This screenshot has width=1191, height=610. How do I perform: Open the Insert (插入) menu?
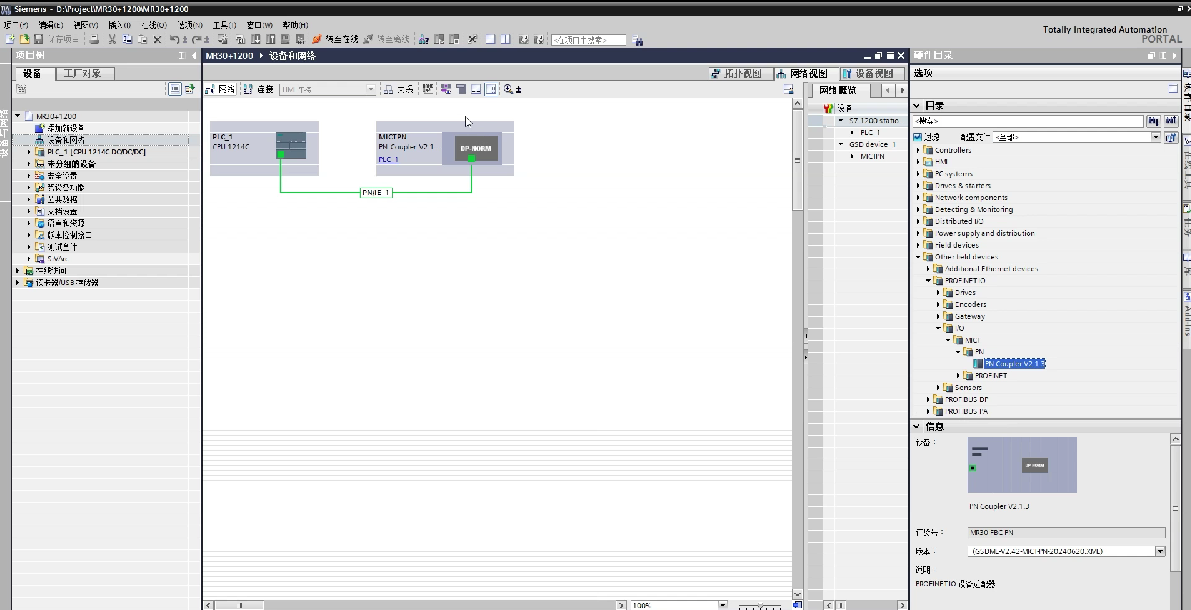[x=119, y=25]
